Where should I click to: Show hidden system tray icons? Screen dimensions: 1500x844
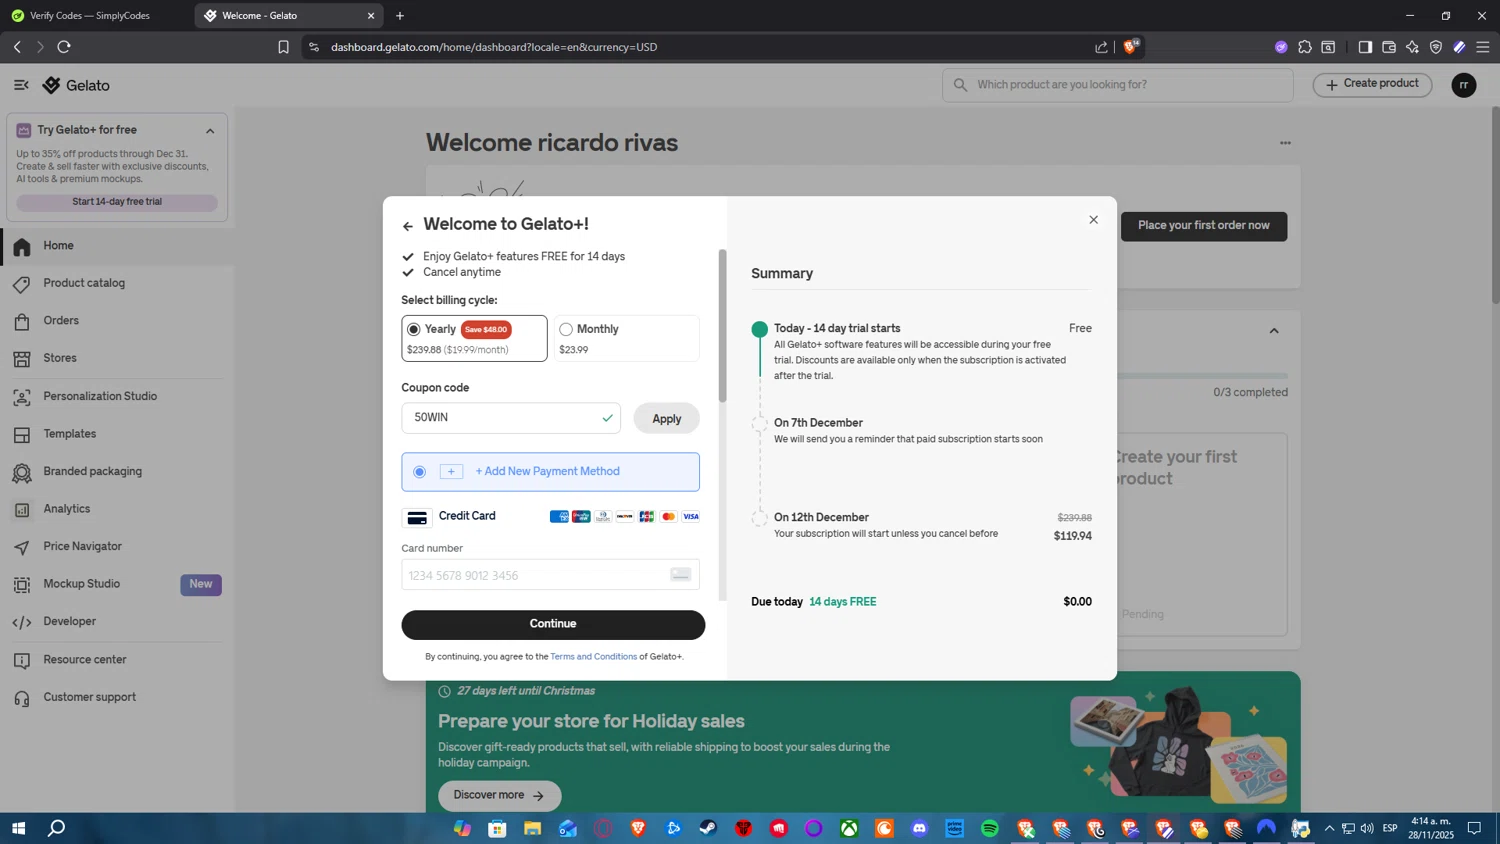pyautogui.click(x=1329, y=828)
